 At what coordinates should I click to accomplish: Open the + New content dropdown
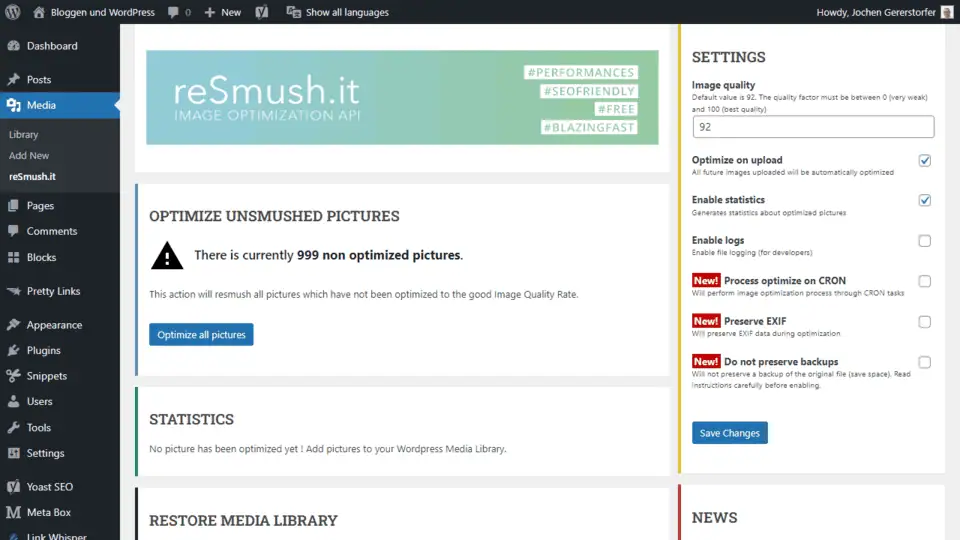pyautogui.click(x=222, y=12)
